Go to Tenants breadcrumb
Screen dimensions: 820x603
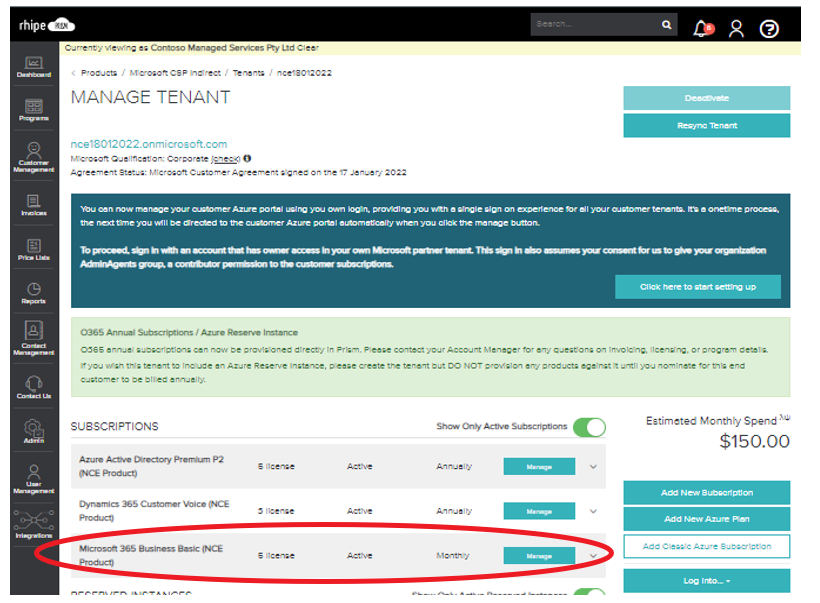(x=248, y=73)
